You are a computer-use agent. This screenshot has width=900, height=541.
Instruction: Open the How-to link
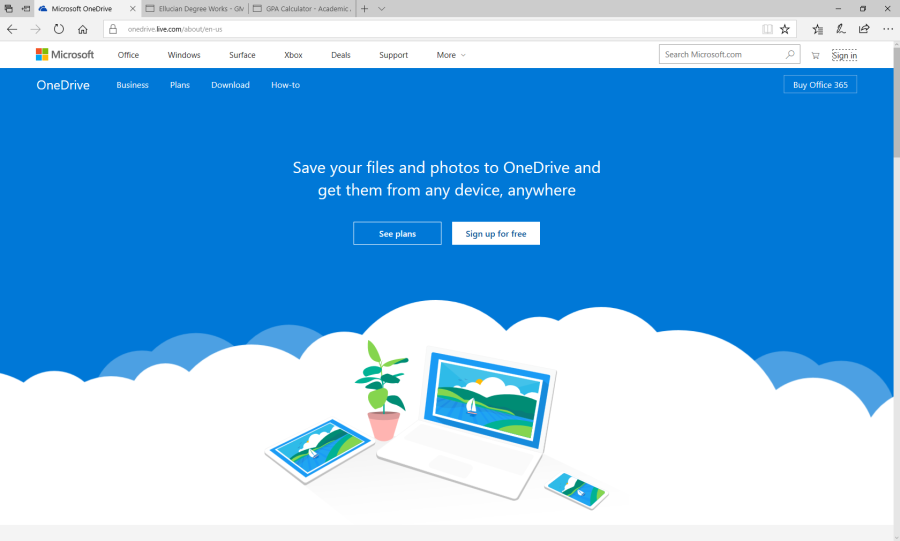click(x=285, y=85)
